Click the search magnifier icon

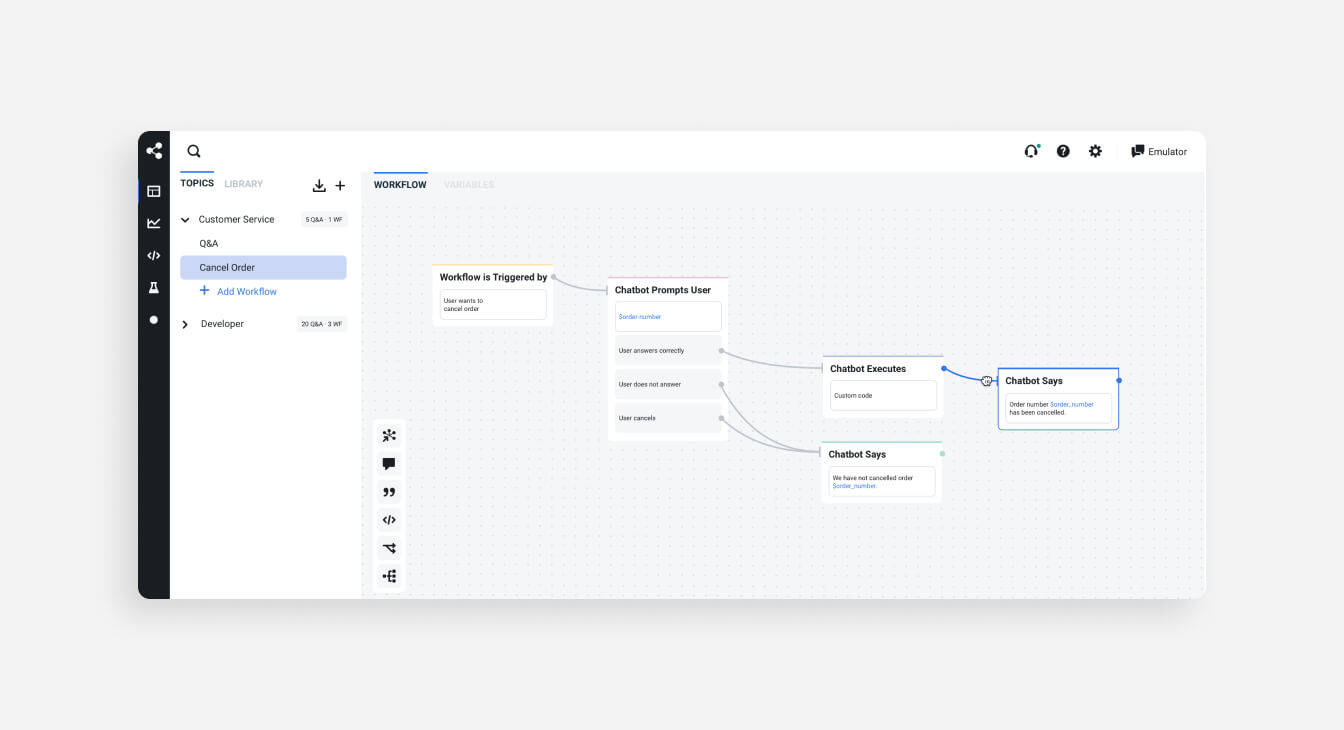194,152
